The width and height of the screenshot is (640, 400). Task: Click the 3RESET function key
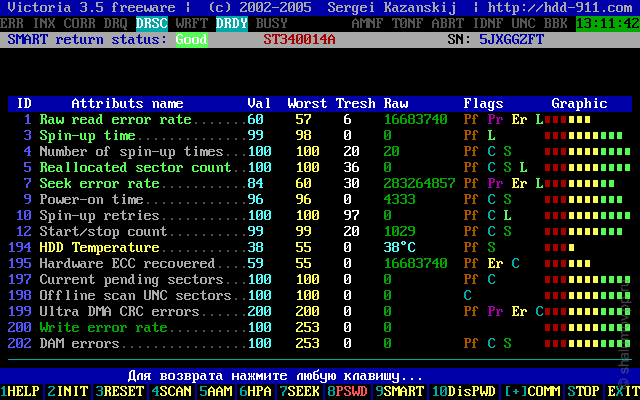tap(120, 391)
